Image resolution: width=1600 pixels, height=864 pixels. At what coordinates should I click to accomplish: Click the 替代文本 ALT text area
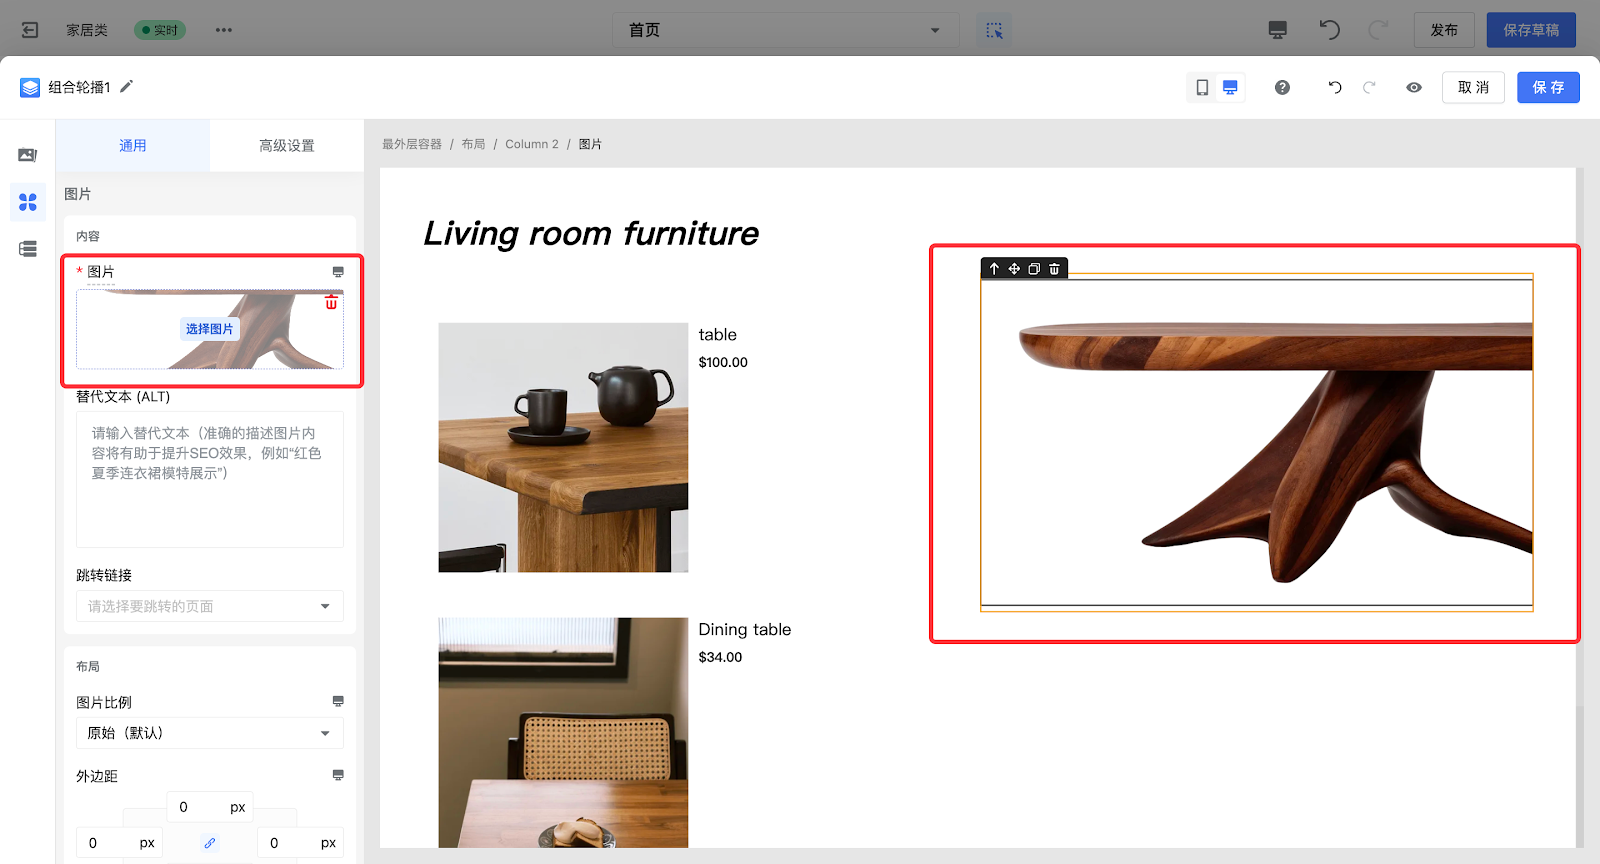coord(210,479)
